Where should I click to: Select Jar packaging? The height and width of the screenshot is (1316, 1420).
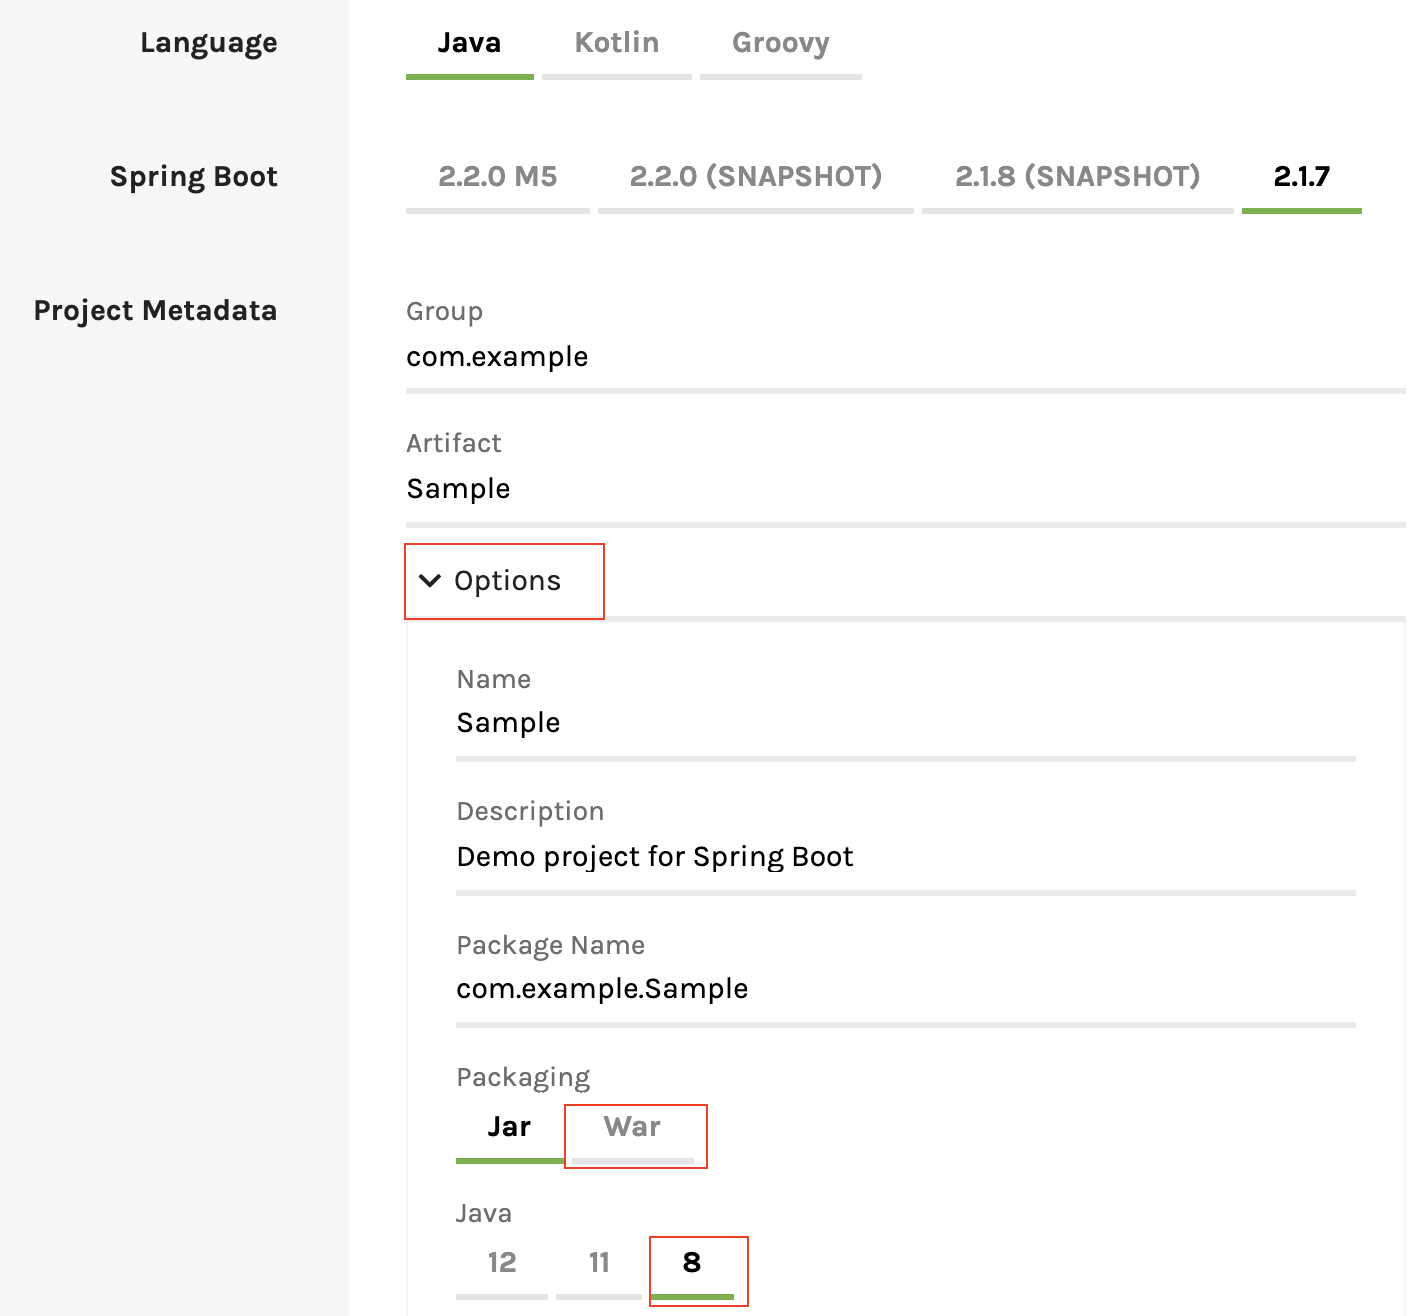[509, 1128]
